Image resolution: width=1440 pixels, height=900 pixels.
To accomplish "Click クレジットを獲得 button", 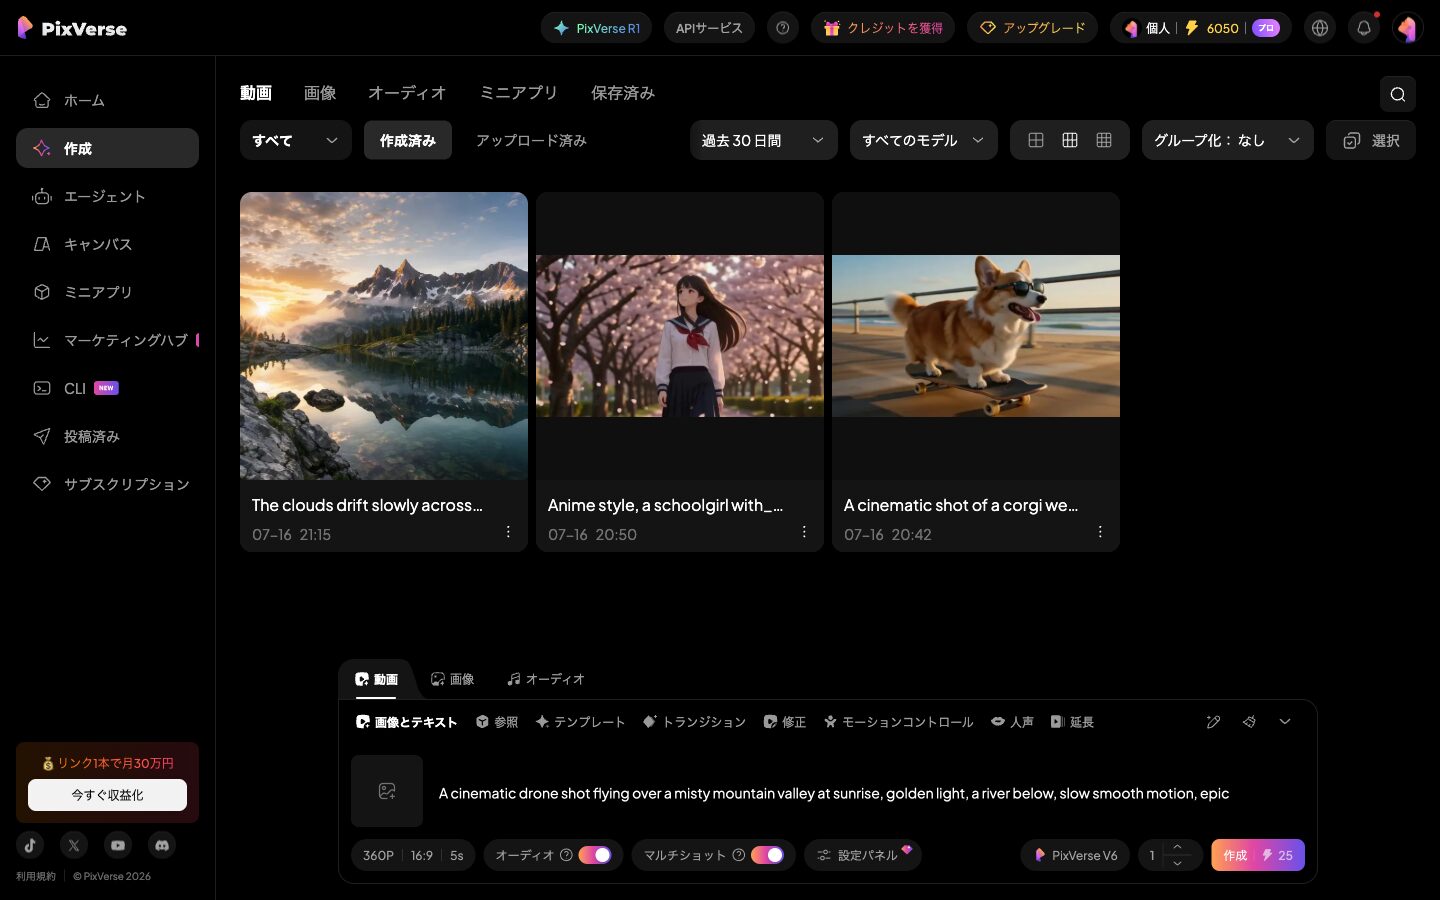I will point(883,28).
